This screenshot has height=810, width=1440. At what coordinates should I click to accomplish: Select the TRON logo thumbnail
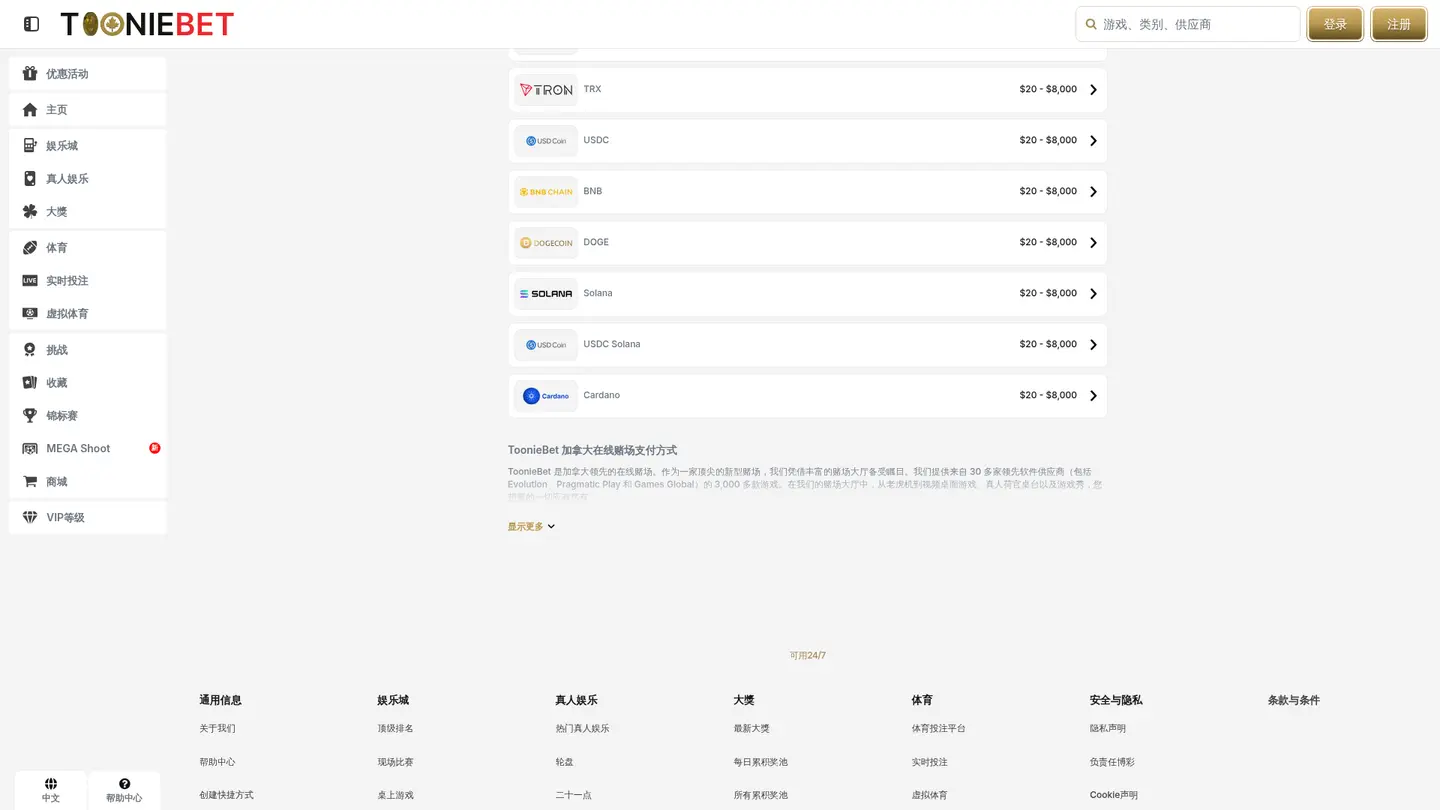coord(546,90)
